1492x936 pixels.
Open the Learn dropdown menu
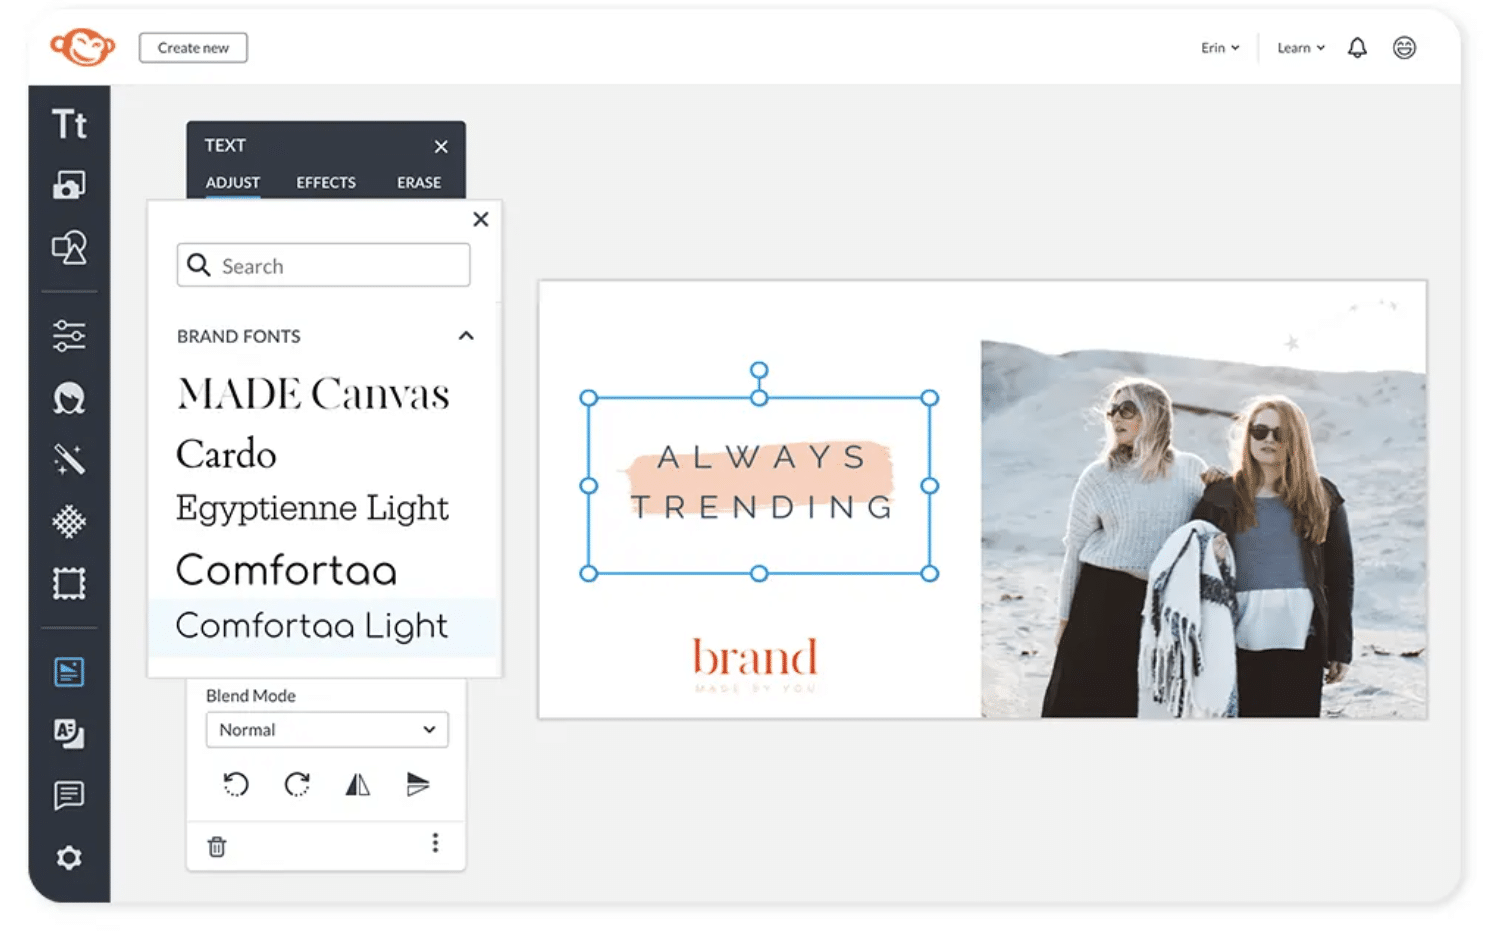(1300, 48)
